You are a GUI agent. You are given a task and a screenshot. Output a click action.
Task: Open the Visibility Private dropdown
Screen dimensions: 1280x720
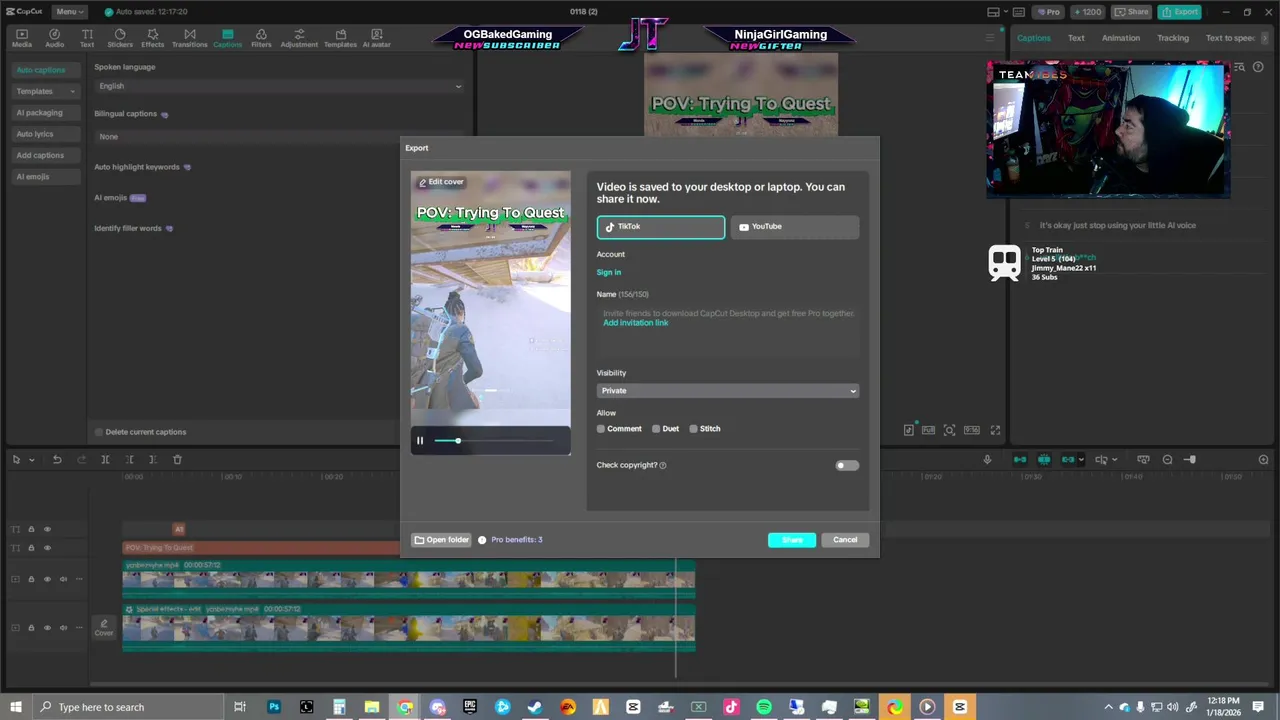727,391
